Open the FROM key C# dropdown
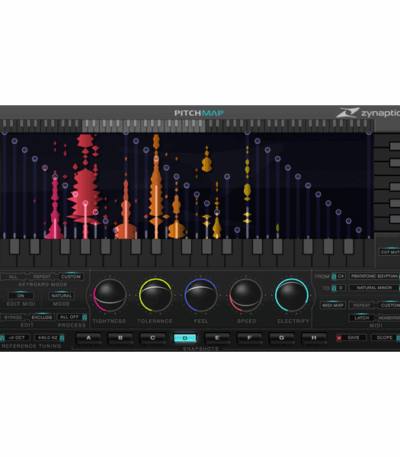This screenshot has height=457, width=400. pos(338,276)
